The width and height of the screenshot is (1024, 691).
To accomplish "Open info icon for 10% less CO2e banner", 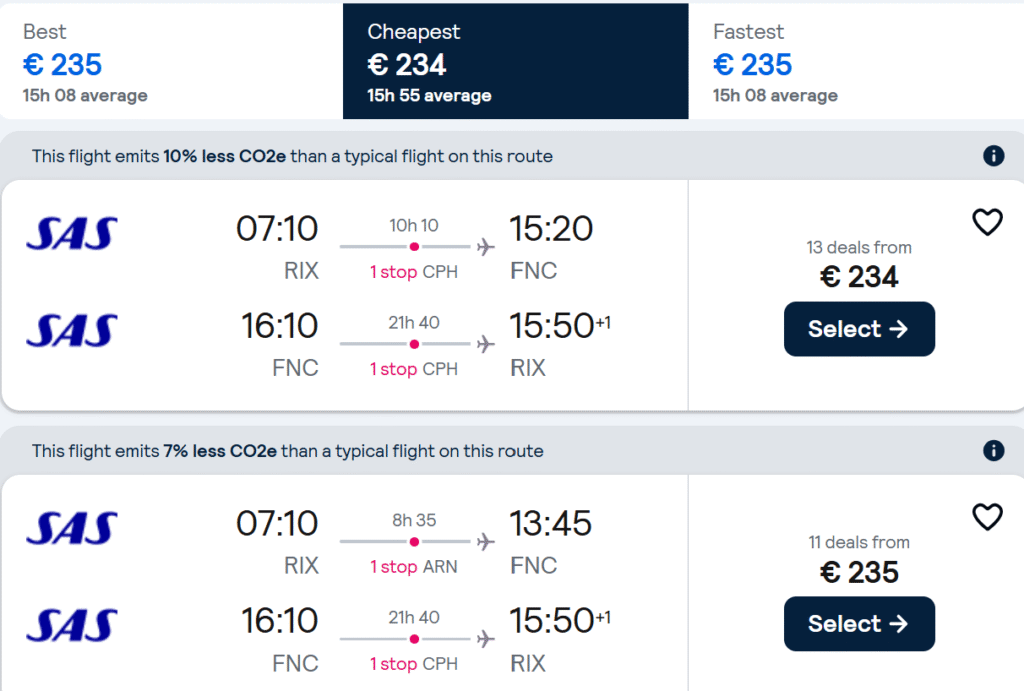I will [993, 156].
